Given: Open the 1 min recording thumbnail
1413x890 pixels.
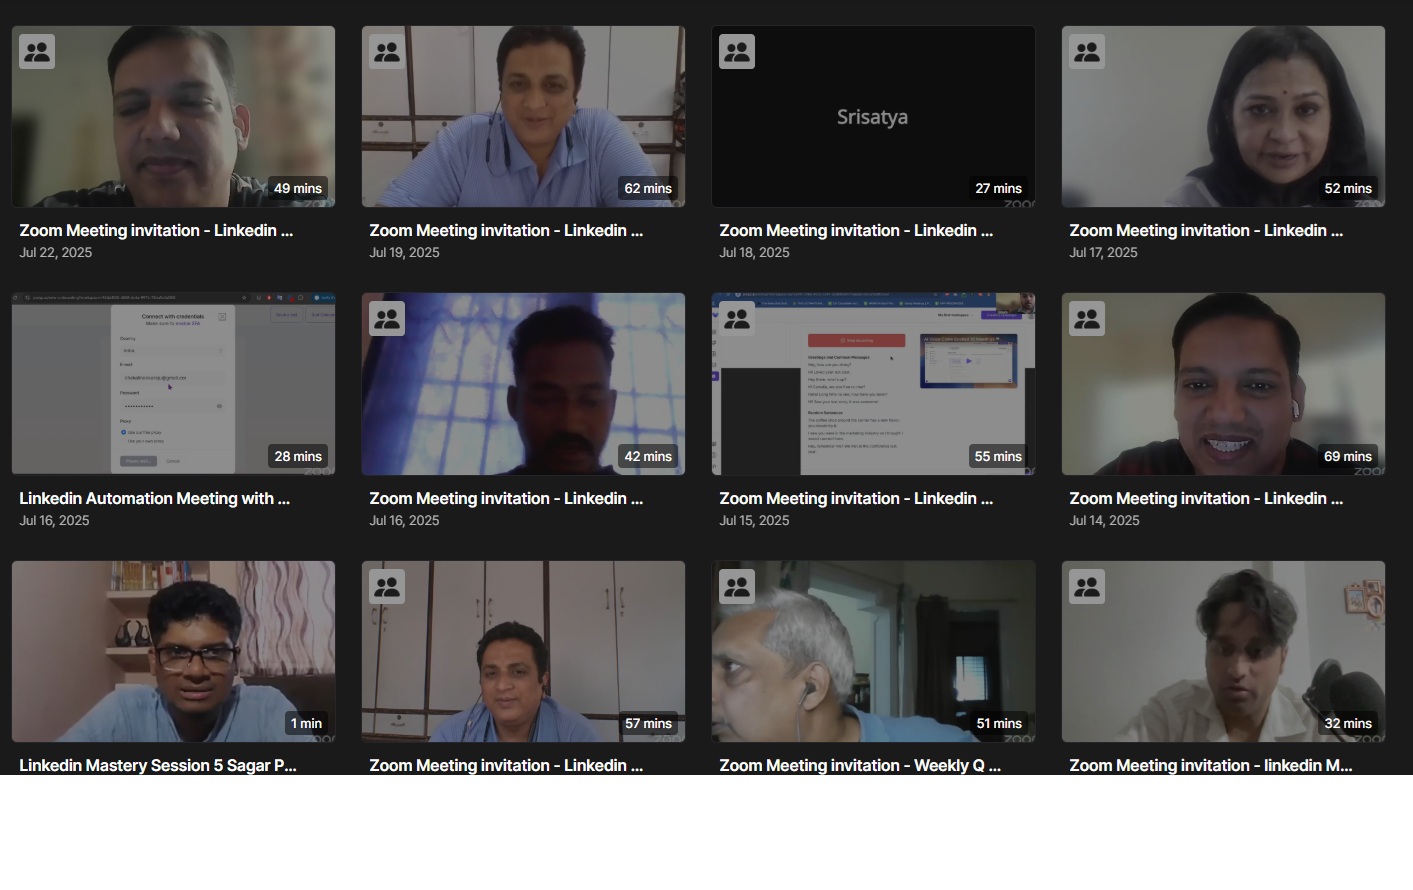Looking at the screenshot, I should click(173, 651).
